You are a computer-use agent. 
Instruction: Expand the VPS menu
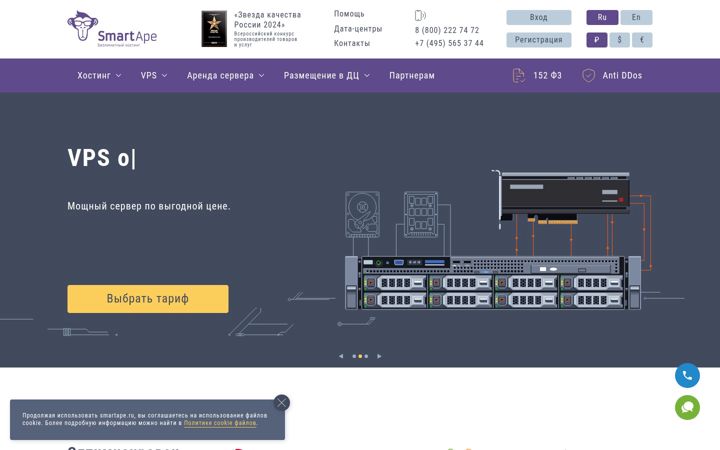click(154, 75)
